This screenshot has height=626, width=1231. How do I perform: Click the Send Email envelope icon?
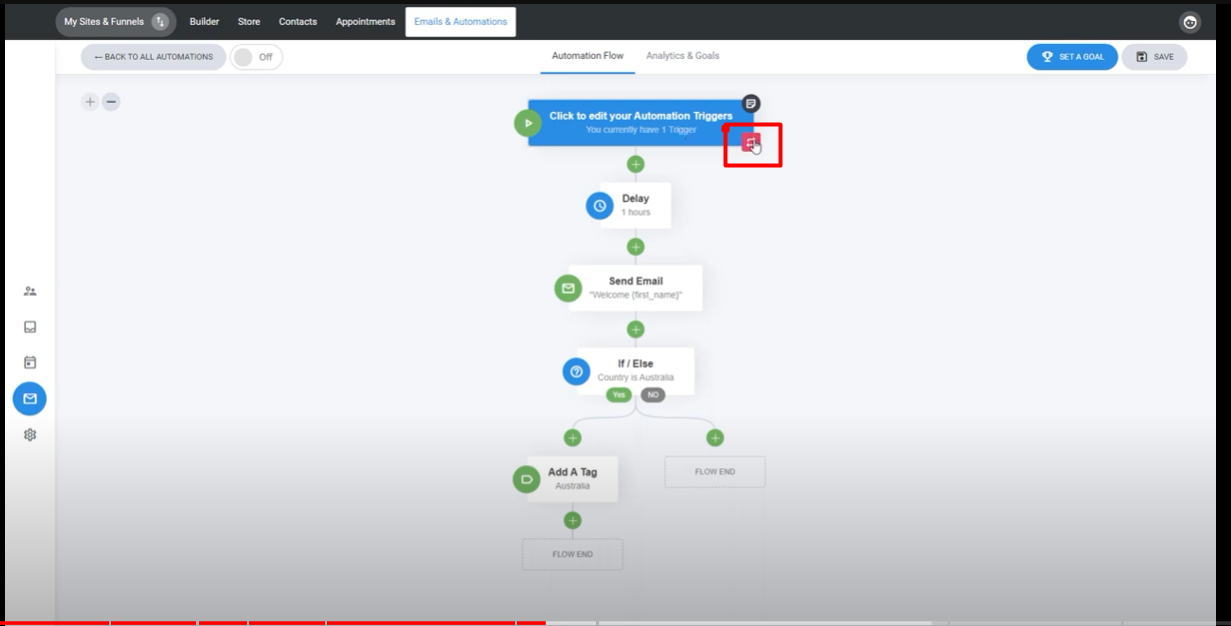568,288
